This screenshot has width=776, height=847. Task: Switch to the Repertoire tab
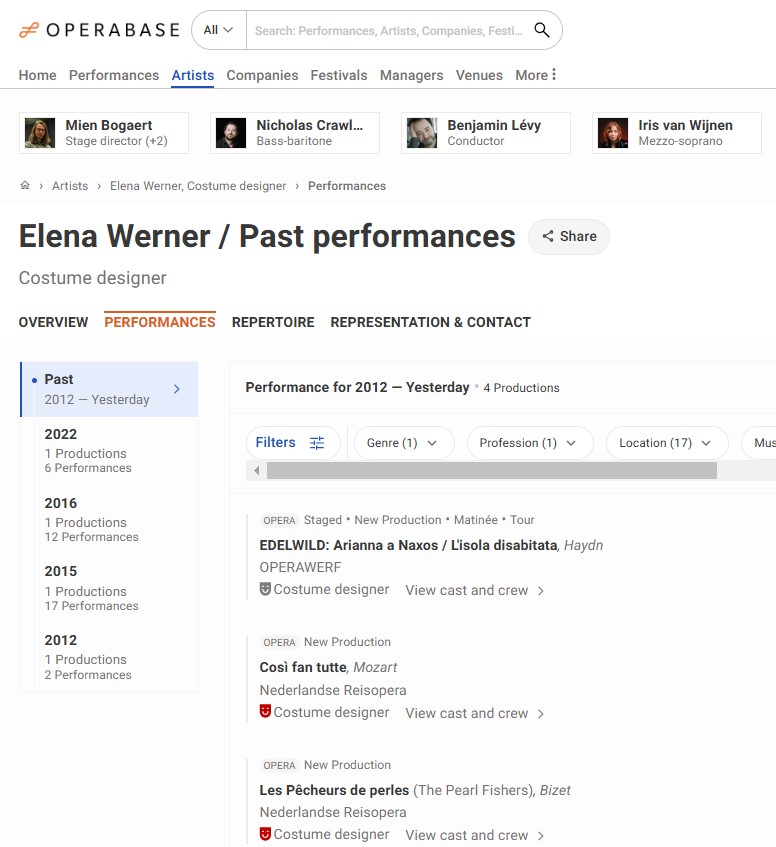click(273, 322)
